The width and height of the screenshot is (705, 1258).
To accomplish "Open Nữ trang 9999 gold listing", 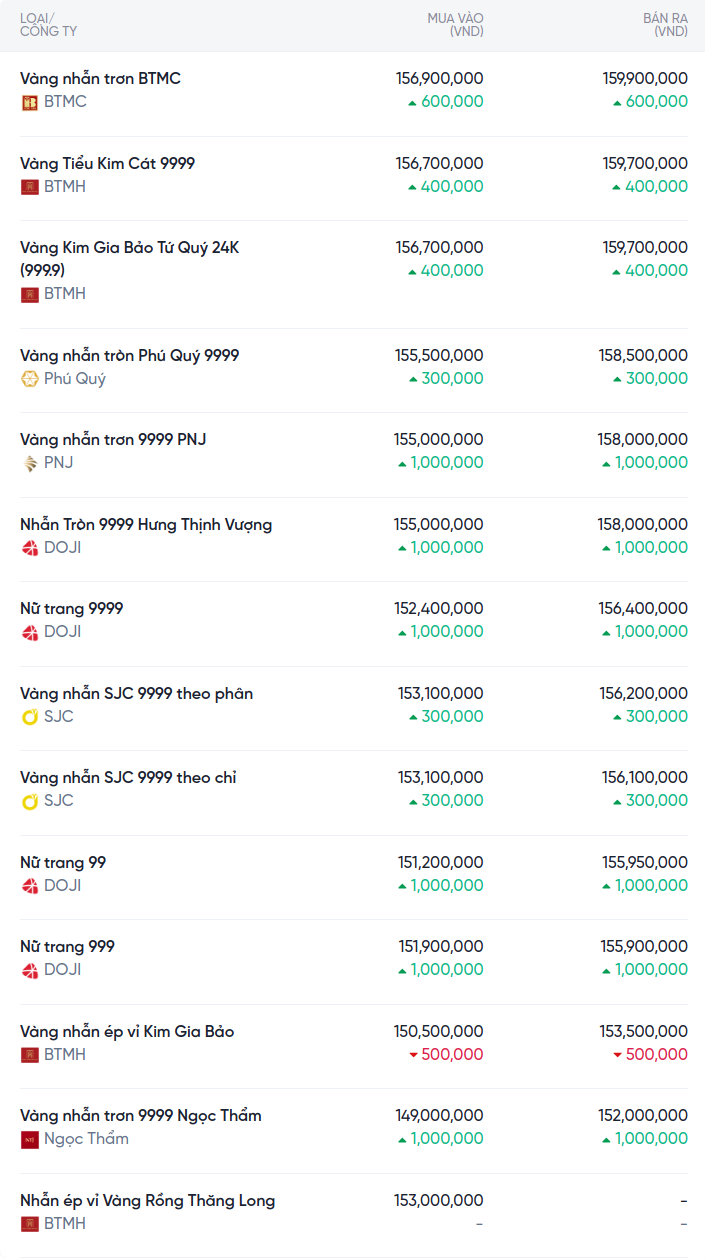I will coord(72,608).
